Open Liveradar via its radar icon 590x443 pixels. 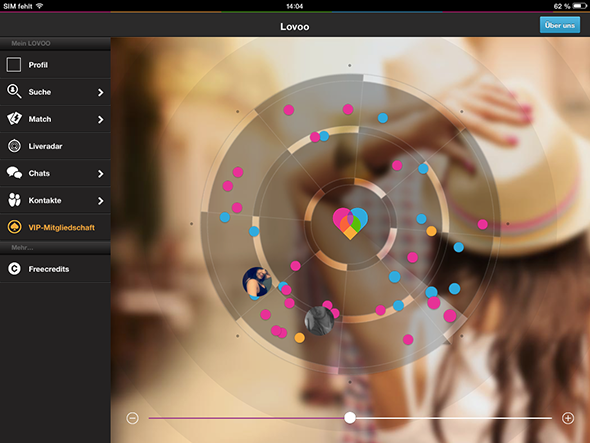[14, 146]
